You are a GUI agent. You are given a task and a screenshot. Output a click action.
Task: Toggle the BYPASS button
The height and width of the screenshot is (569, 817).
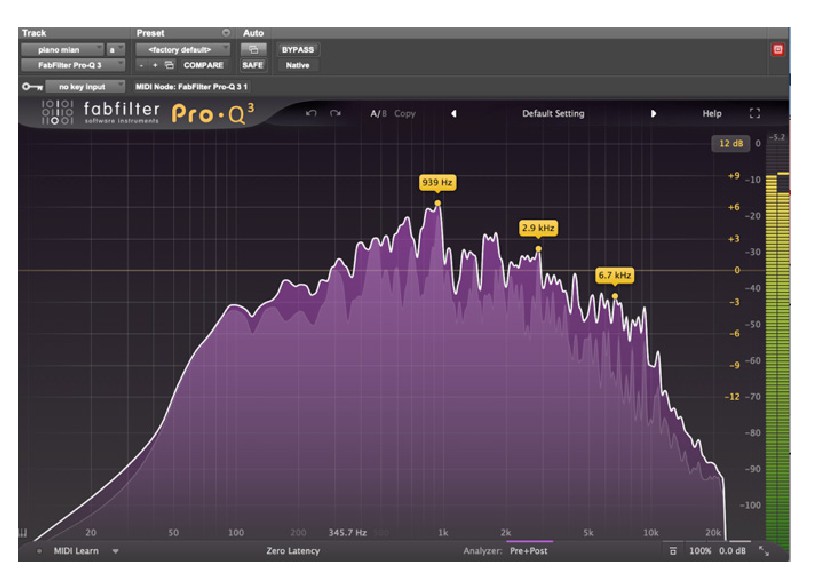298,50
